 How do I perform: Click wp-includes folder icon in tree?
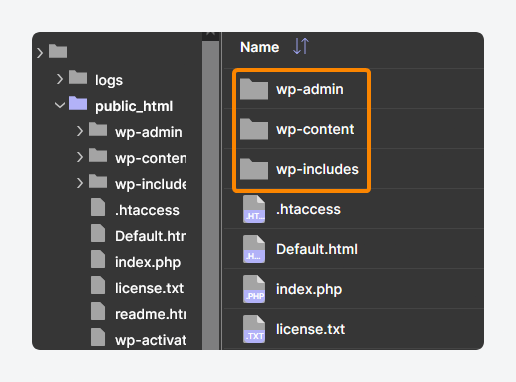[x=98, y=181]
